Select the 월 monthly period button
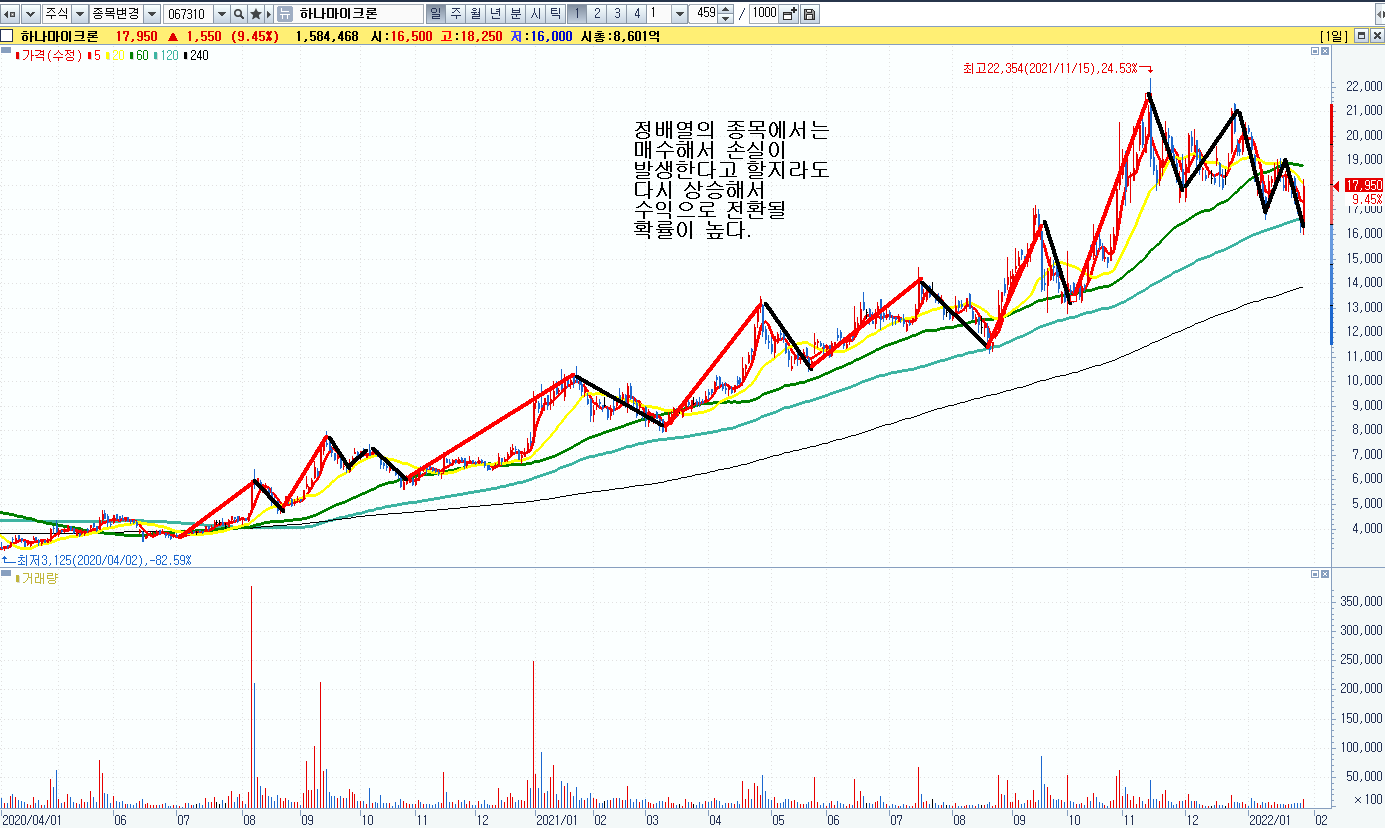1385x828 pixels. [x=475, y=14]
